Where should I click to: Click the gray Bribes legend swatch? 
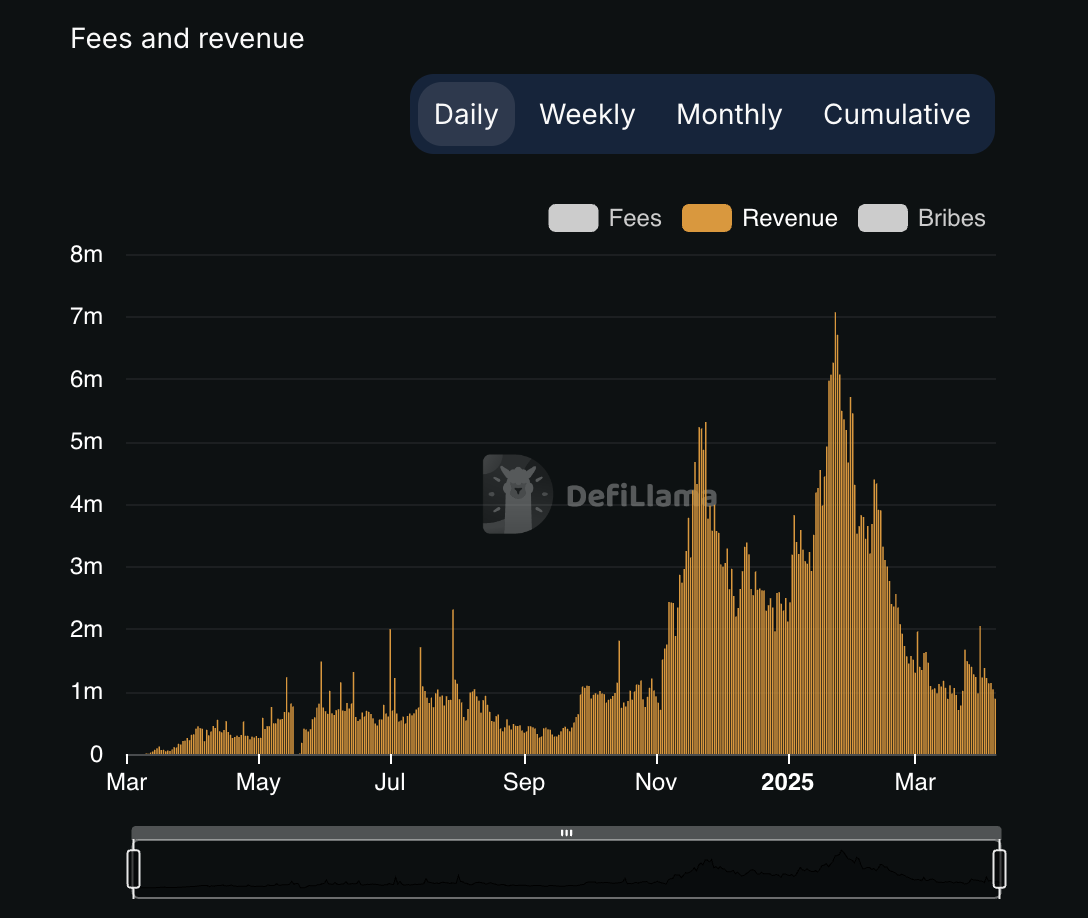click(884, 217)
